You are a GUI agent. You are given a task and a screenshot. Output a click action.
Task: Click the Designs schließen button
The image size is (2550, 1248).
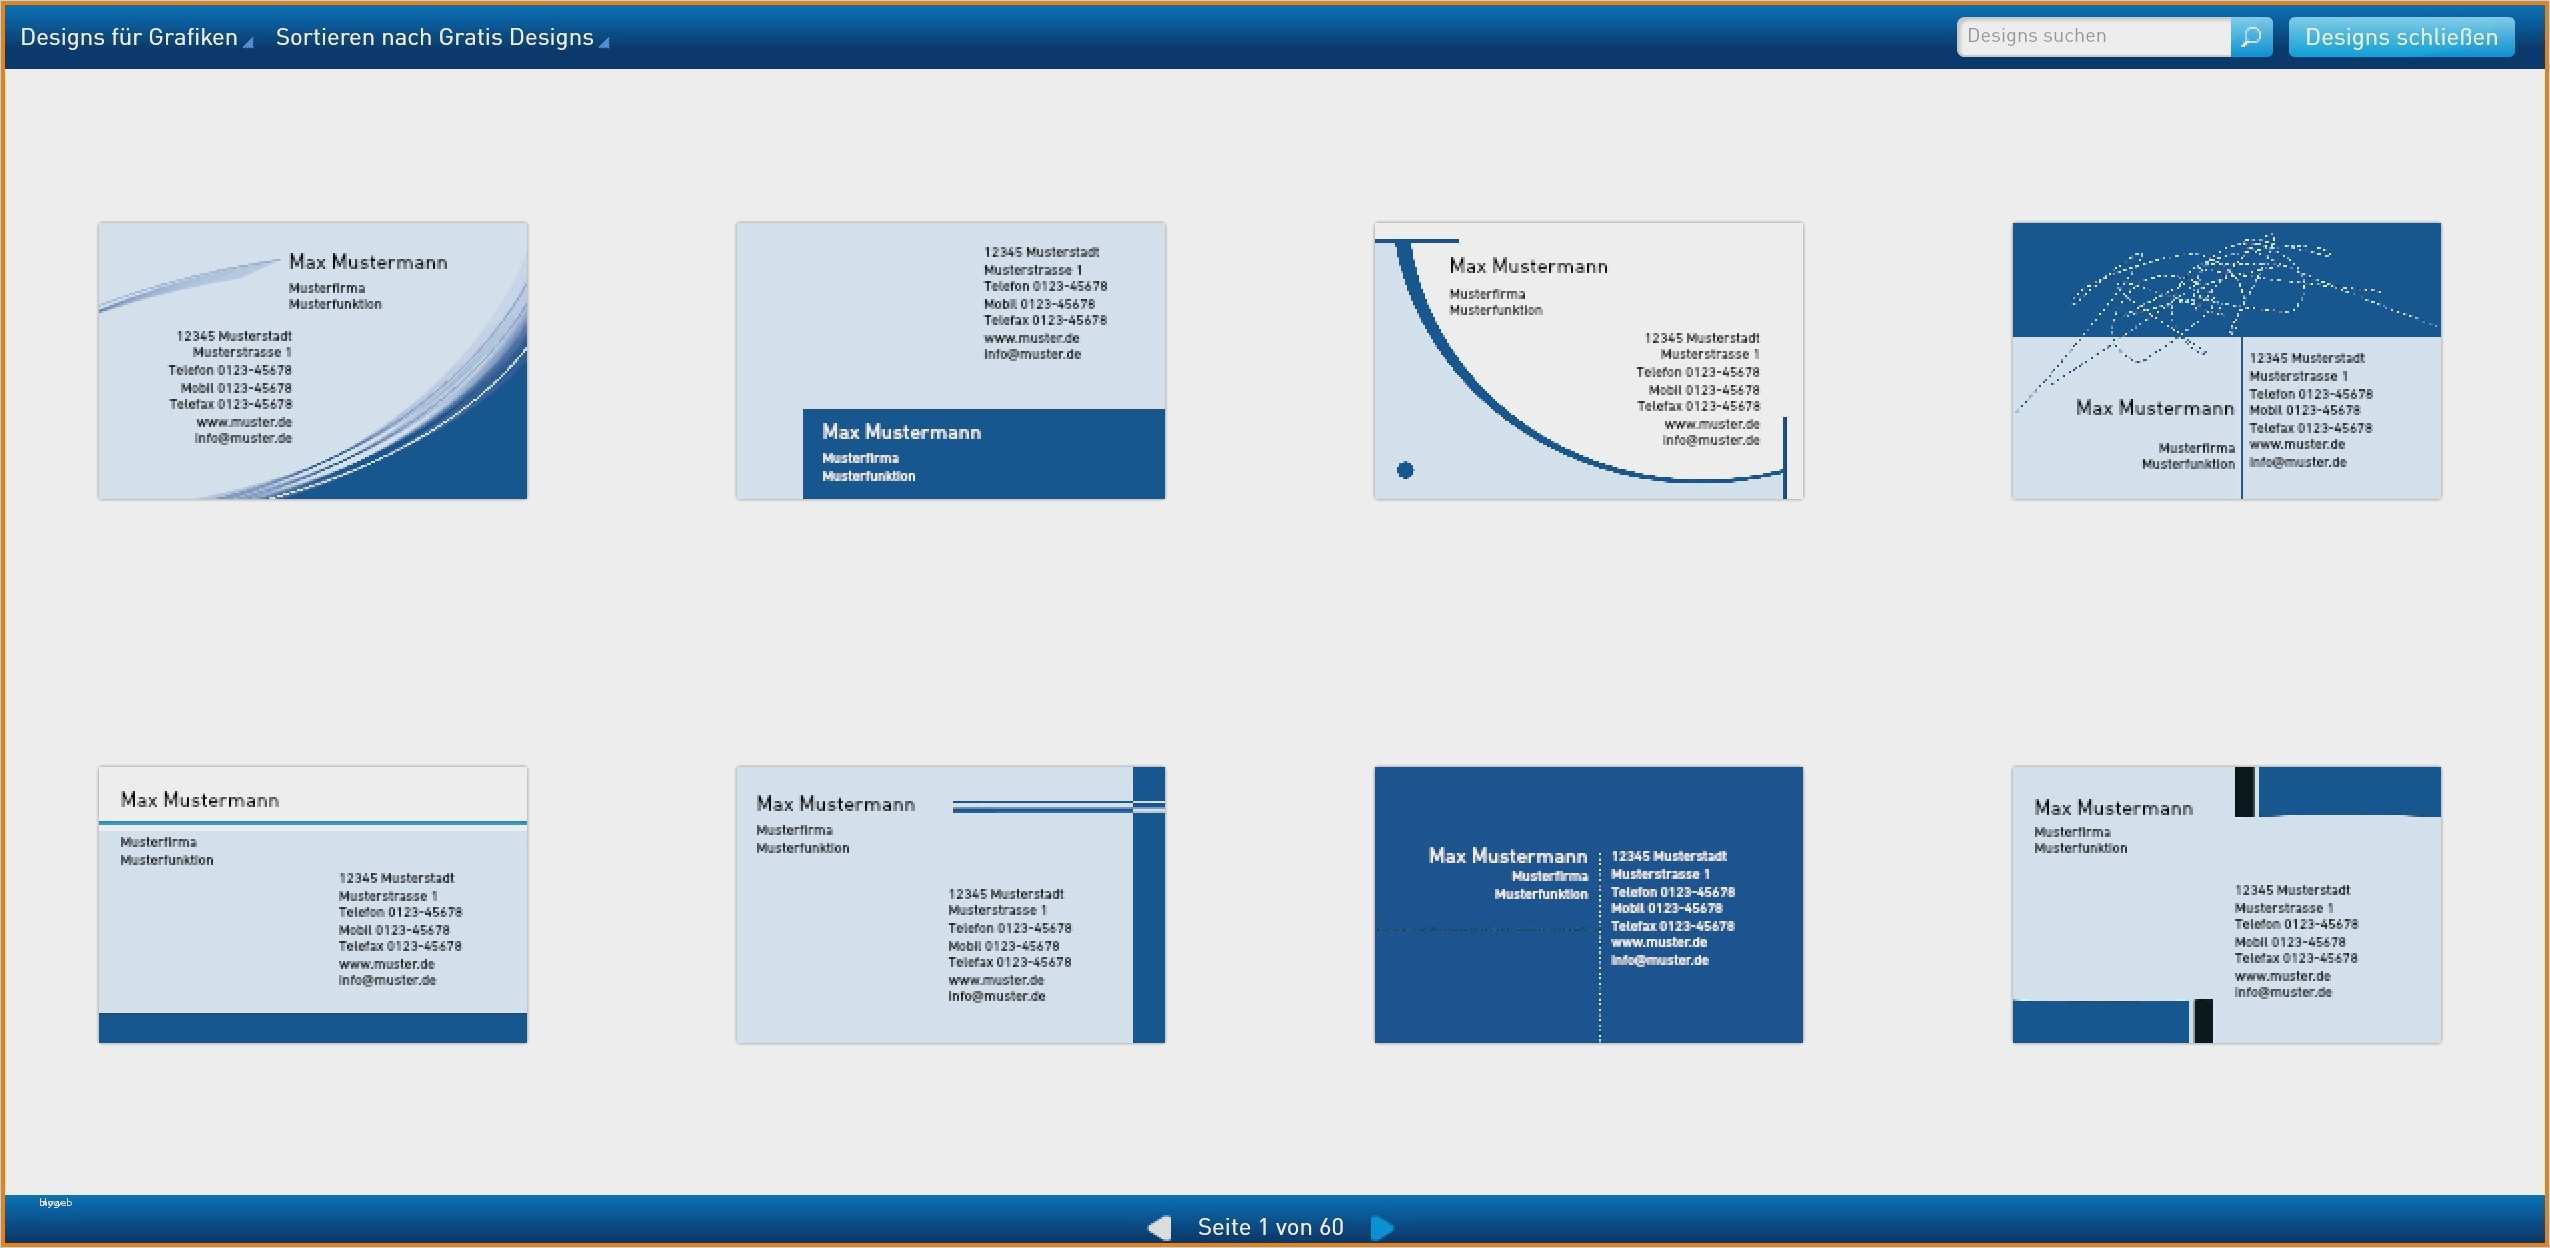[x=2400, y=37]
